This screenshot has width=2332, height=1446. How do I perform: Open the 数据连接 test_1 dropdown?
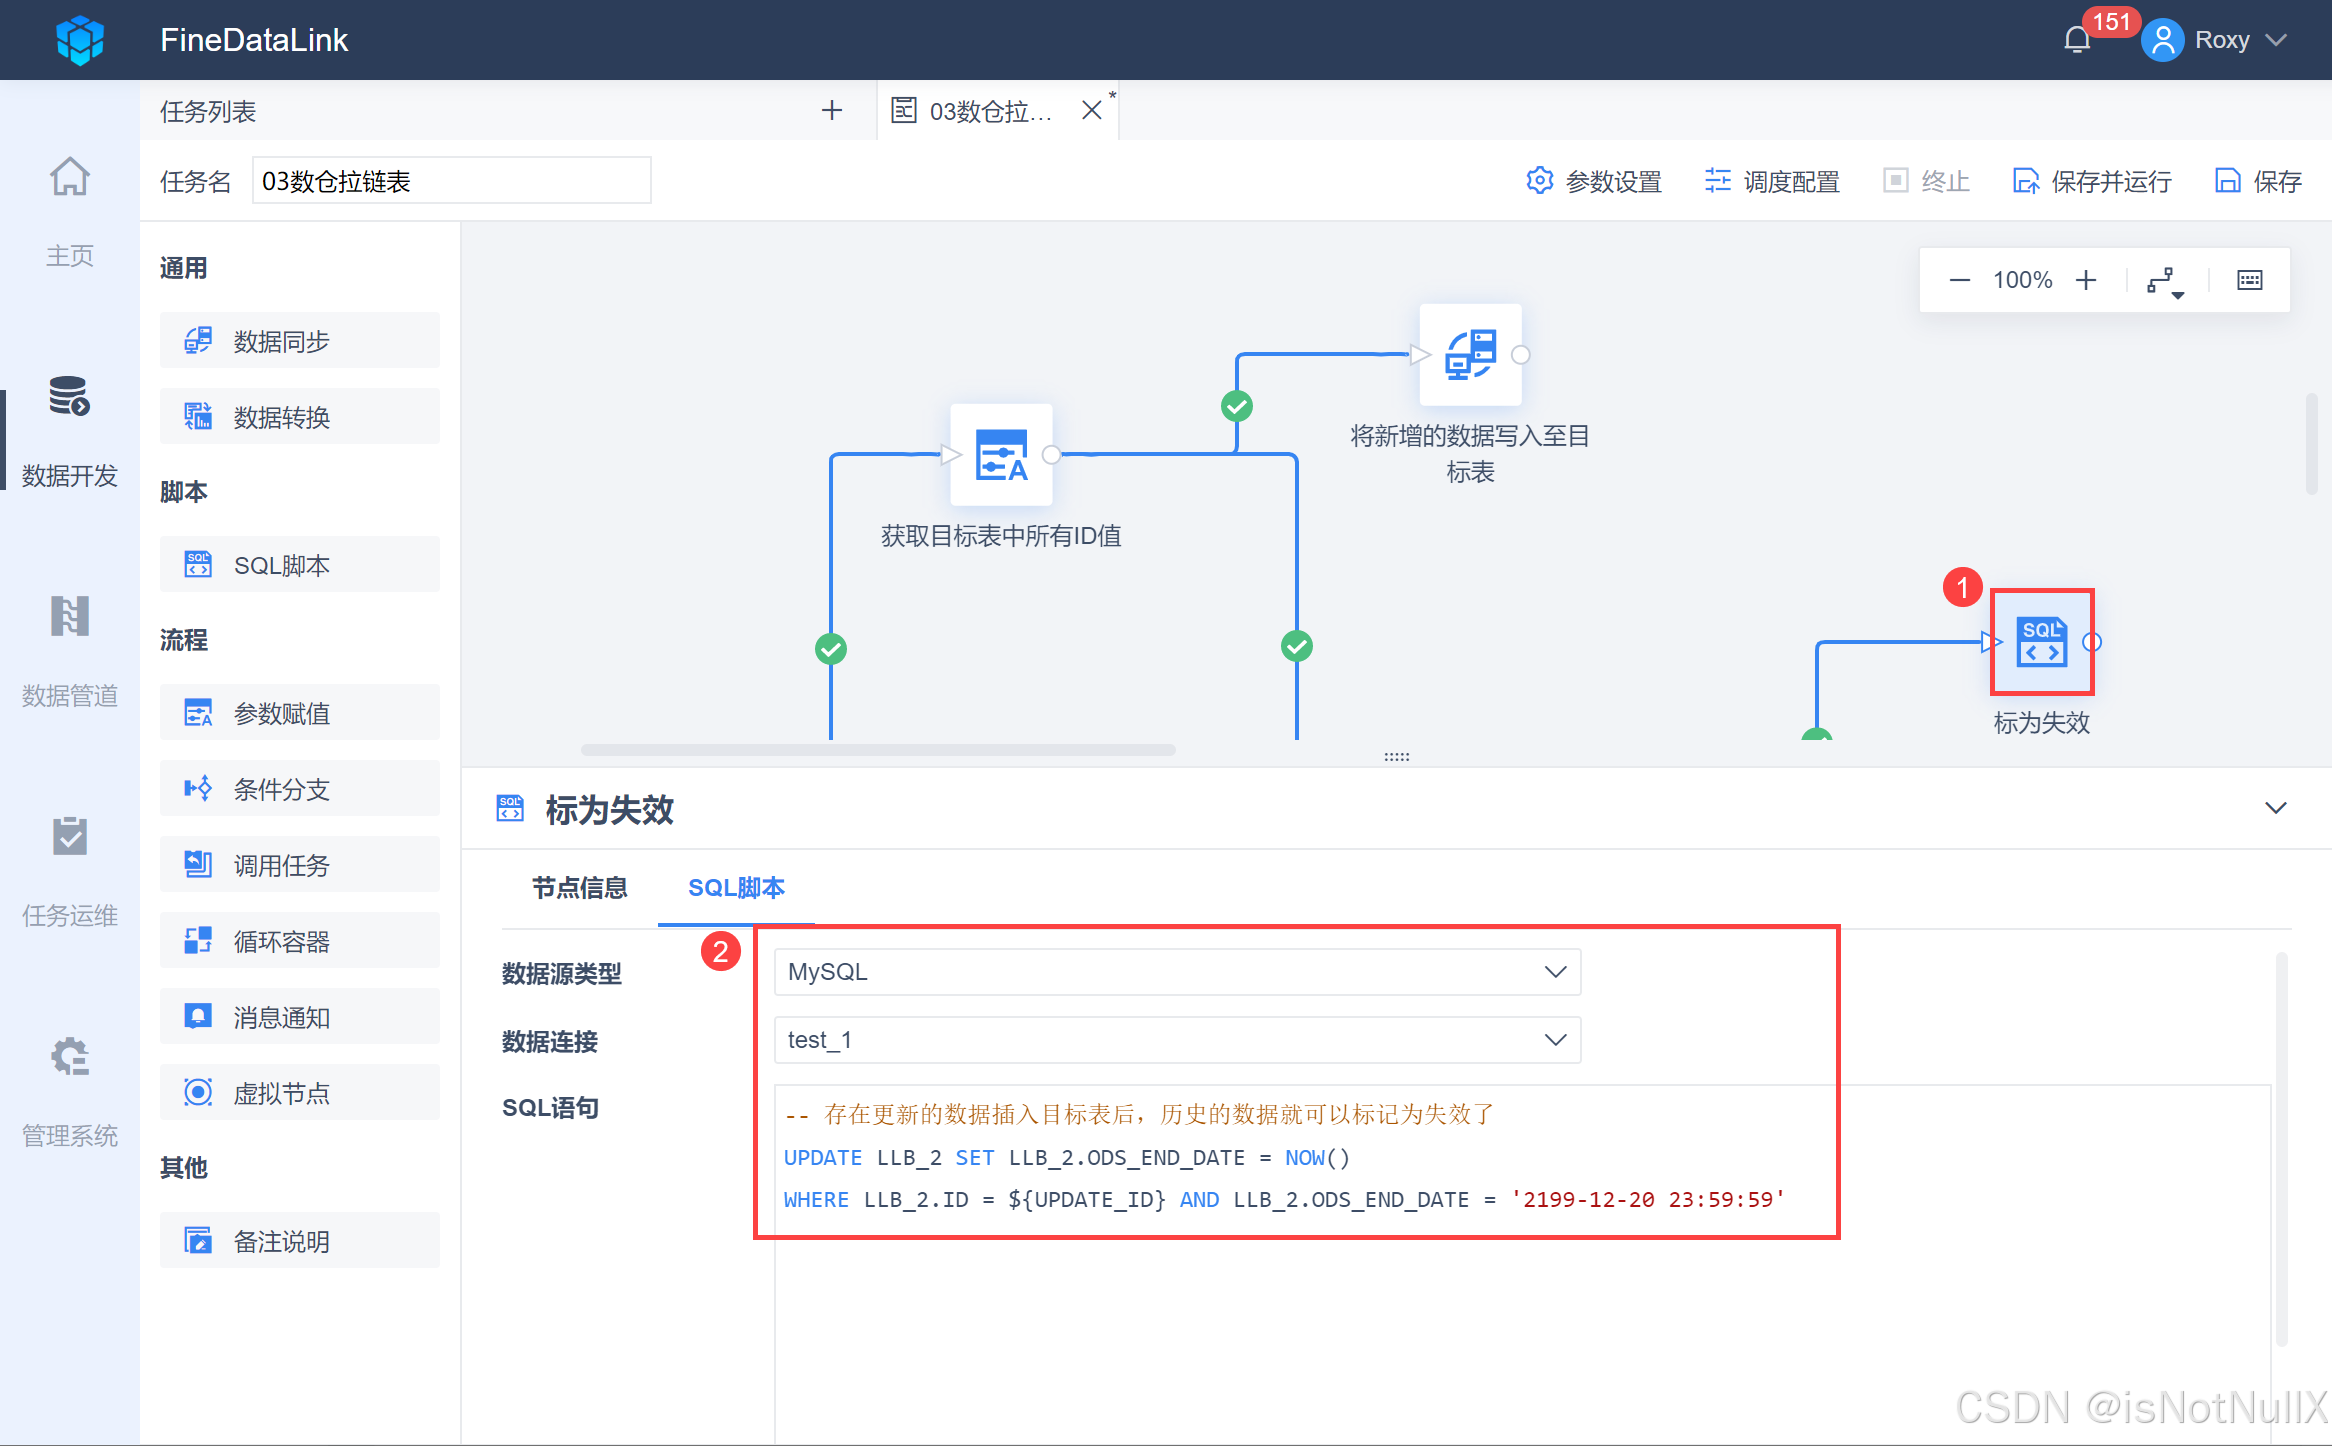(x=1177, y=1040)
